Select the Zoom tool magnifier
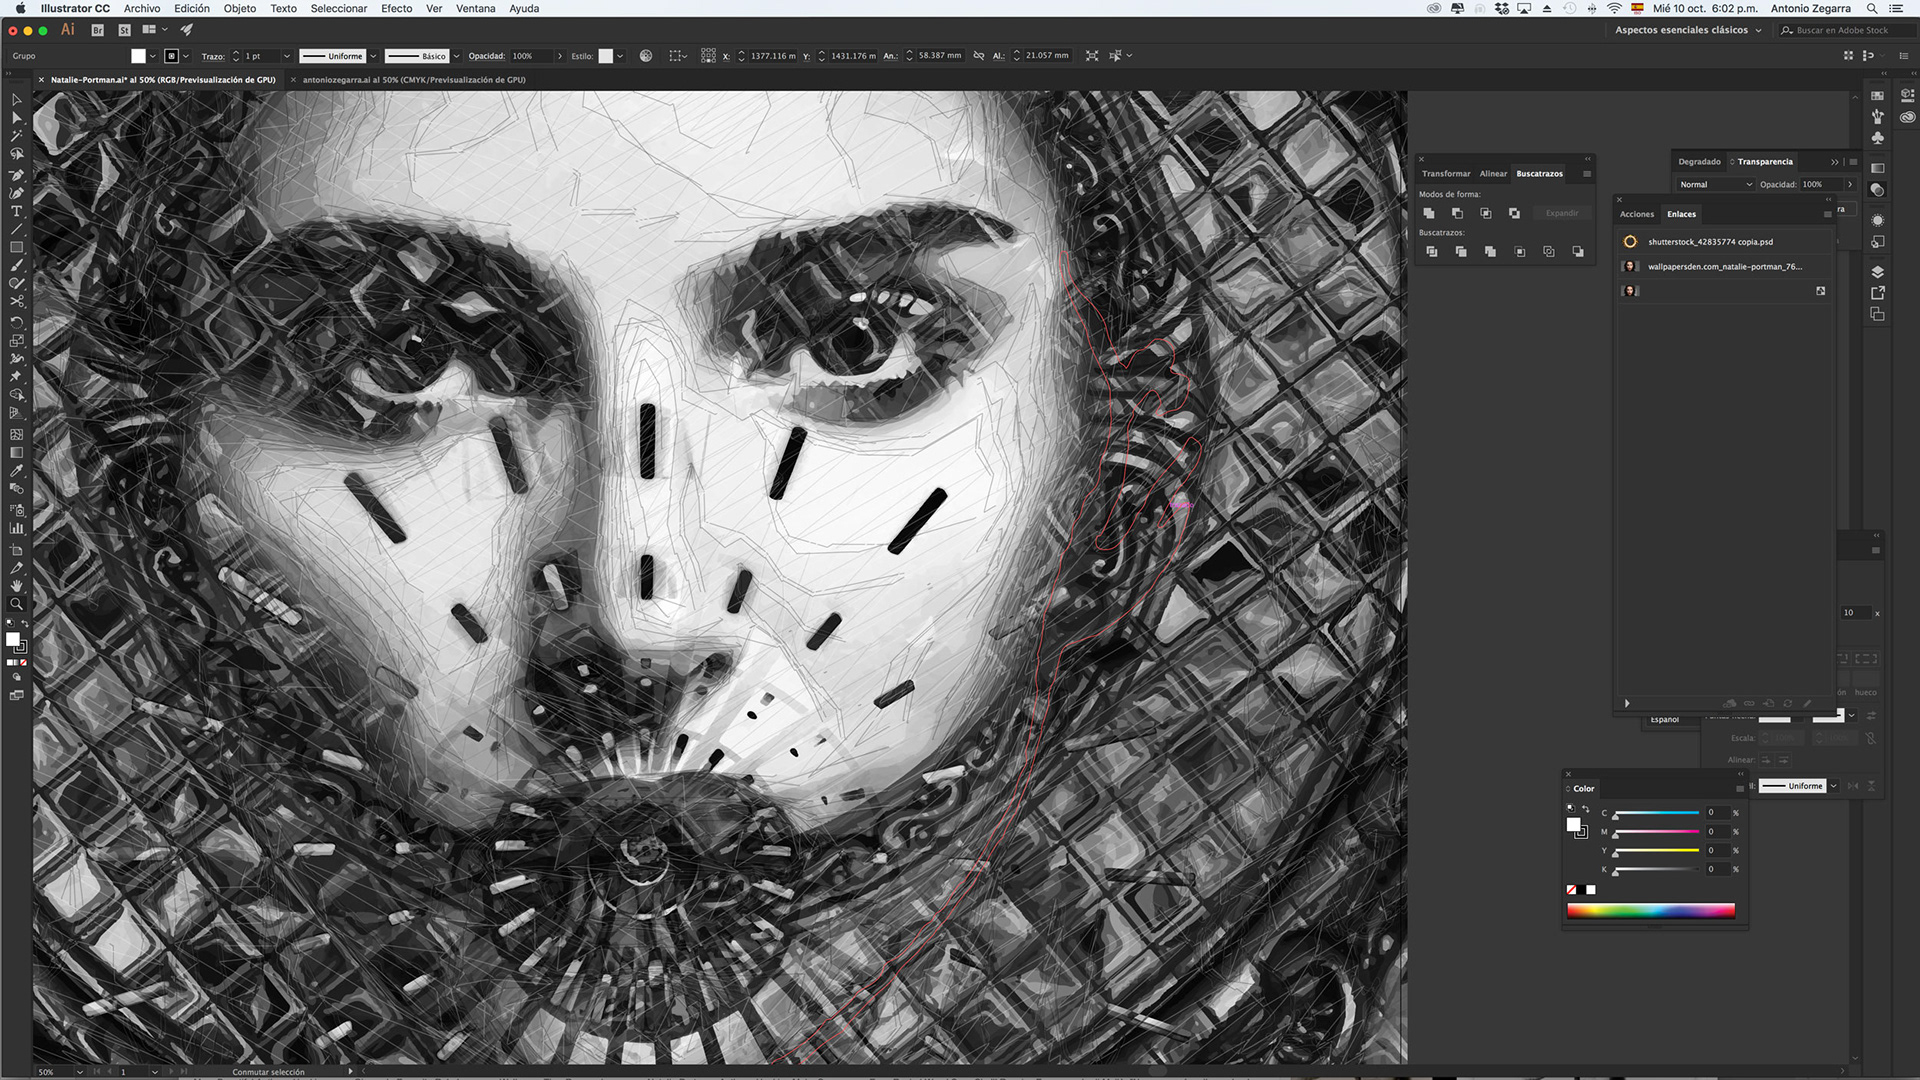 (16, 604)
